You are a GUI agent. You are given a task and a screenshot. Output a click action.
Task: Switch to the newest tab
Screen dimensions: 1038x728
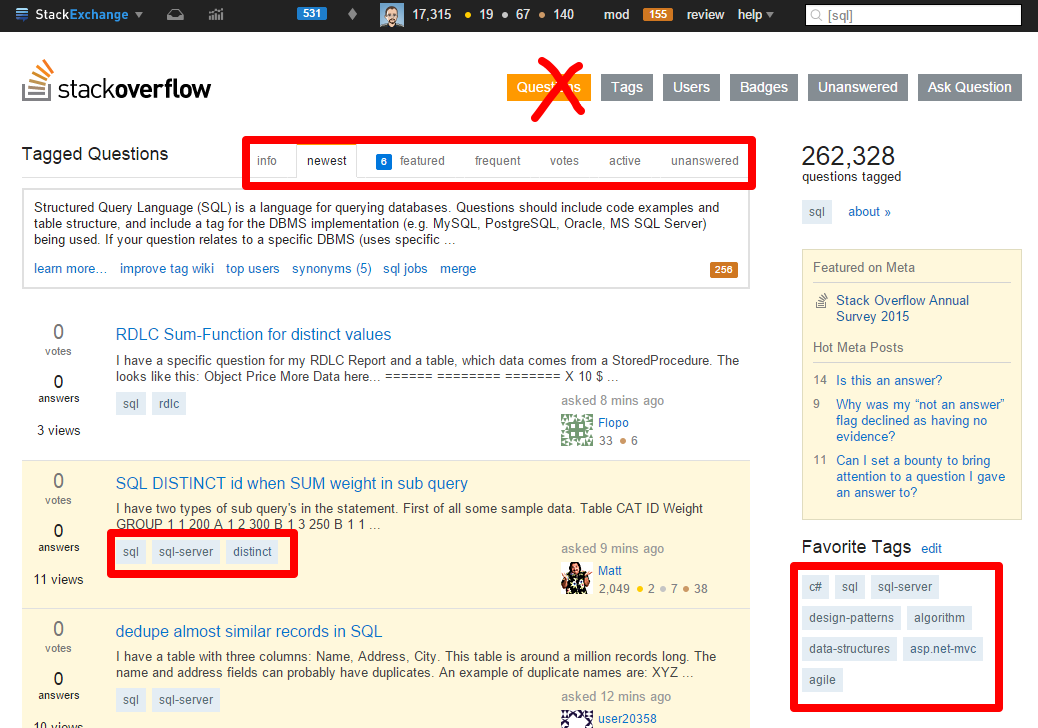pos(326,161)
